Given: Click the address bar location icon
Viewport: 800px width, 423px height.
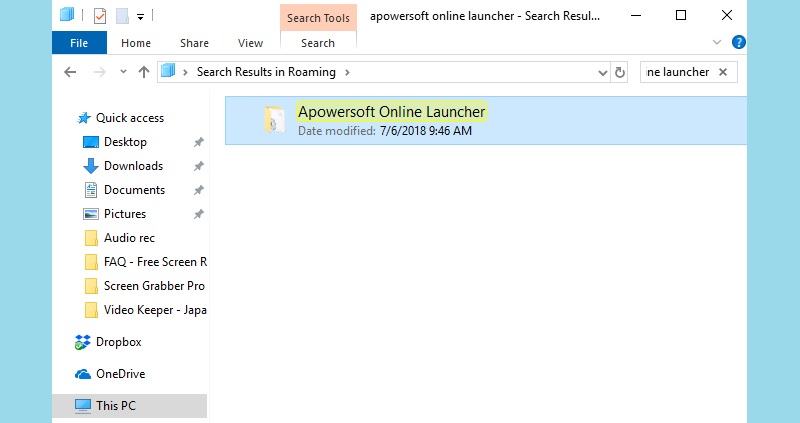Looking at the screenshot, I should tap(168, 71).
